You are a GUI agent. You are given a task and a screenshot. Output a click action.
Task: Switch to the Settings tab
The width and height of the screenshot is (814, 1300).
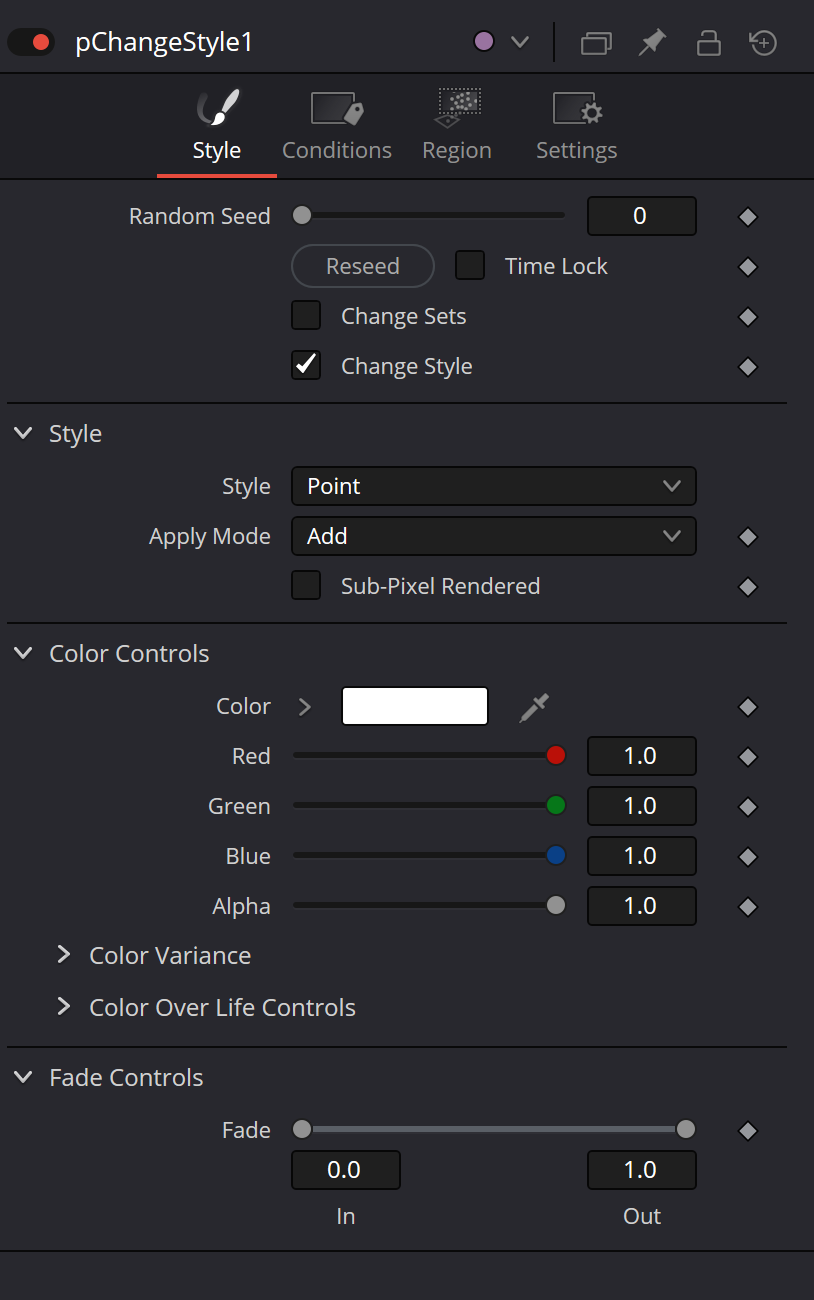577,127
